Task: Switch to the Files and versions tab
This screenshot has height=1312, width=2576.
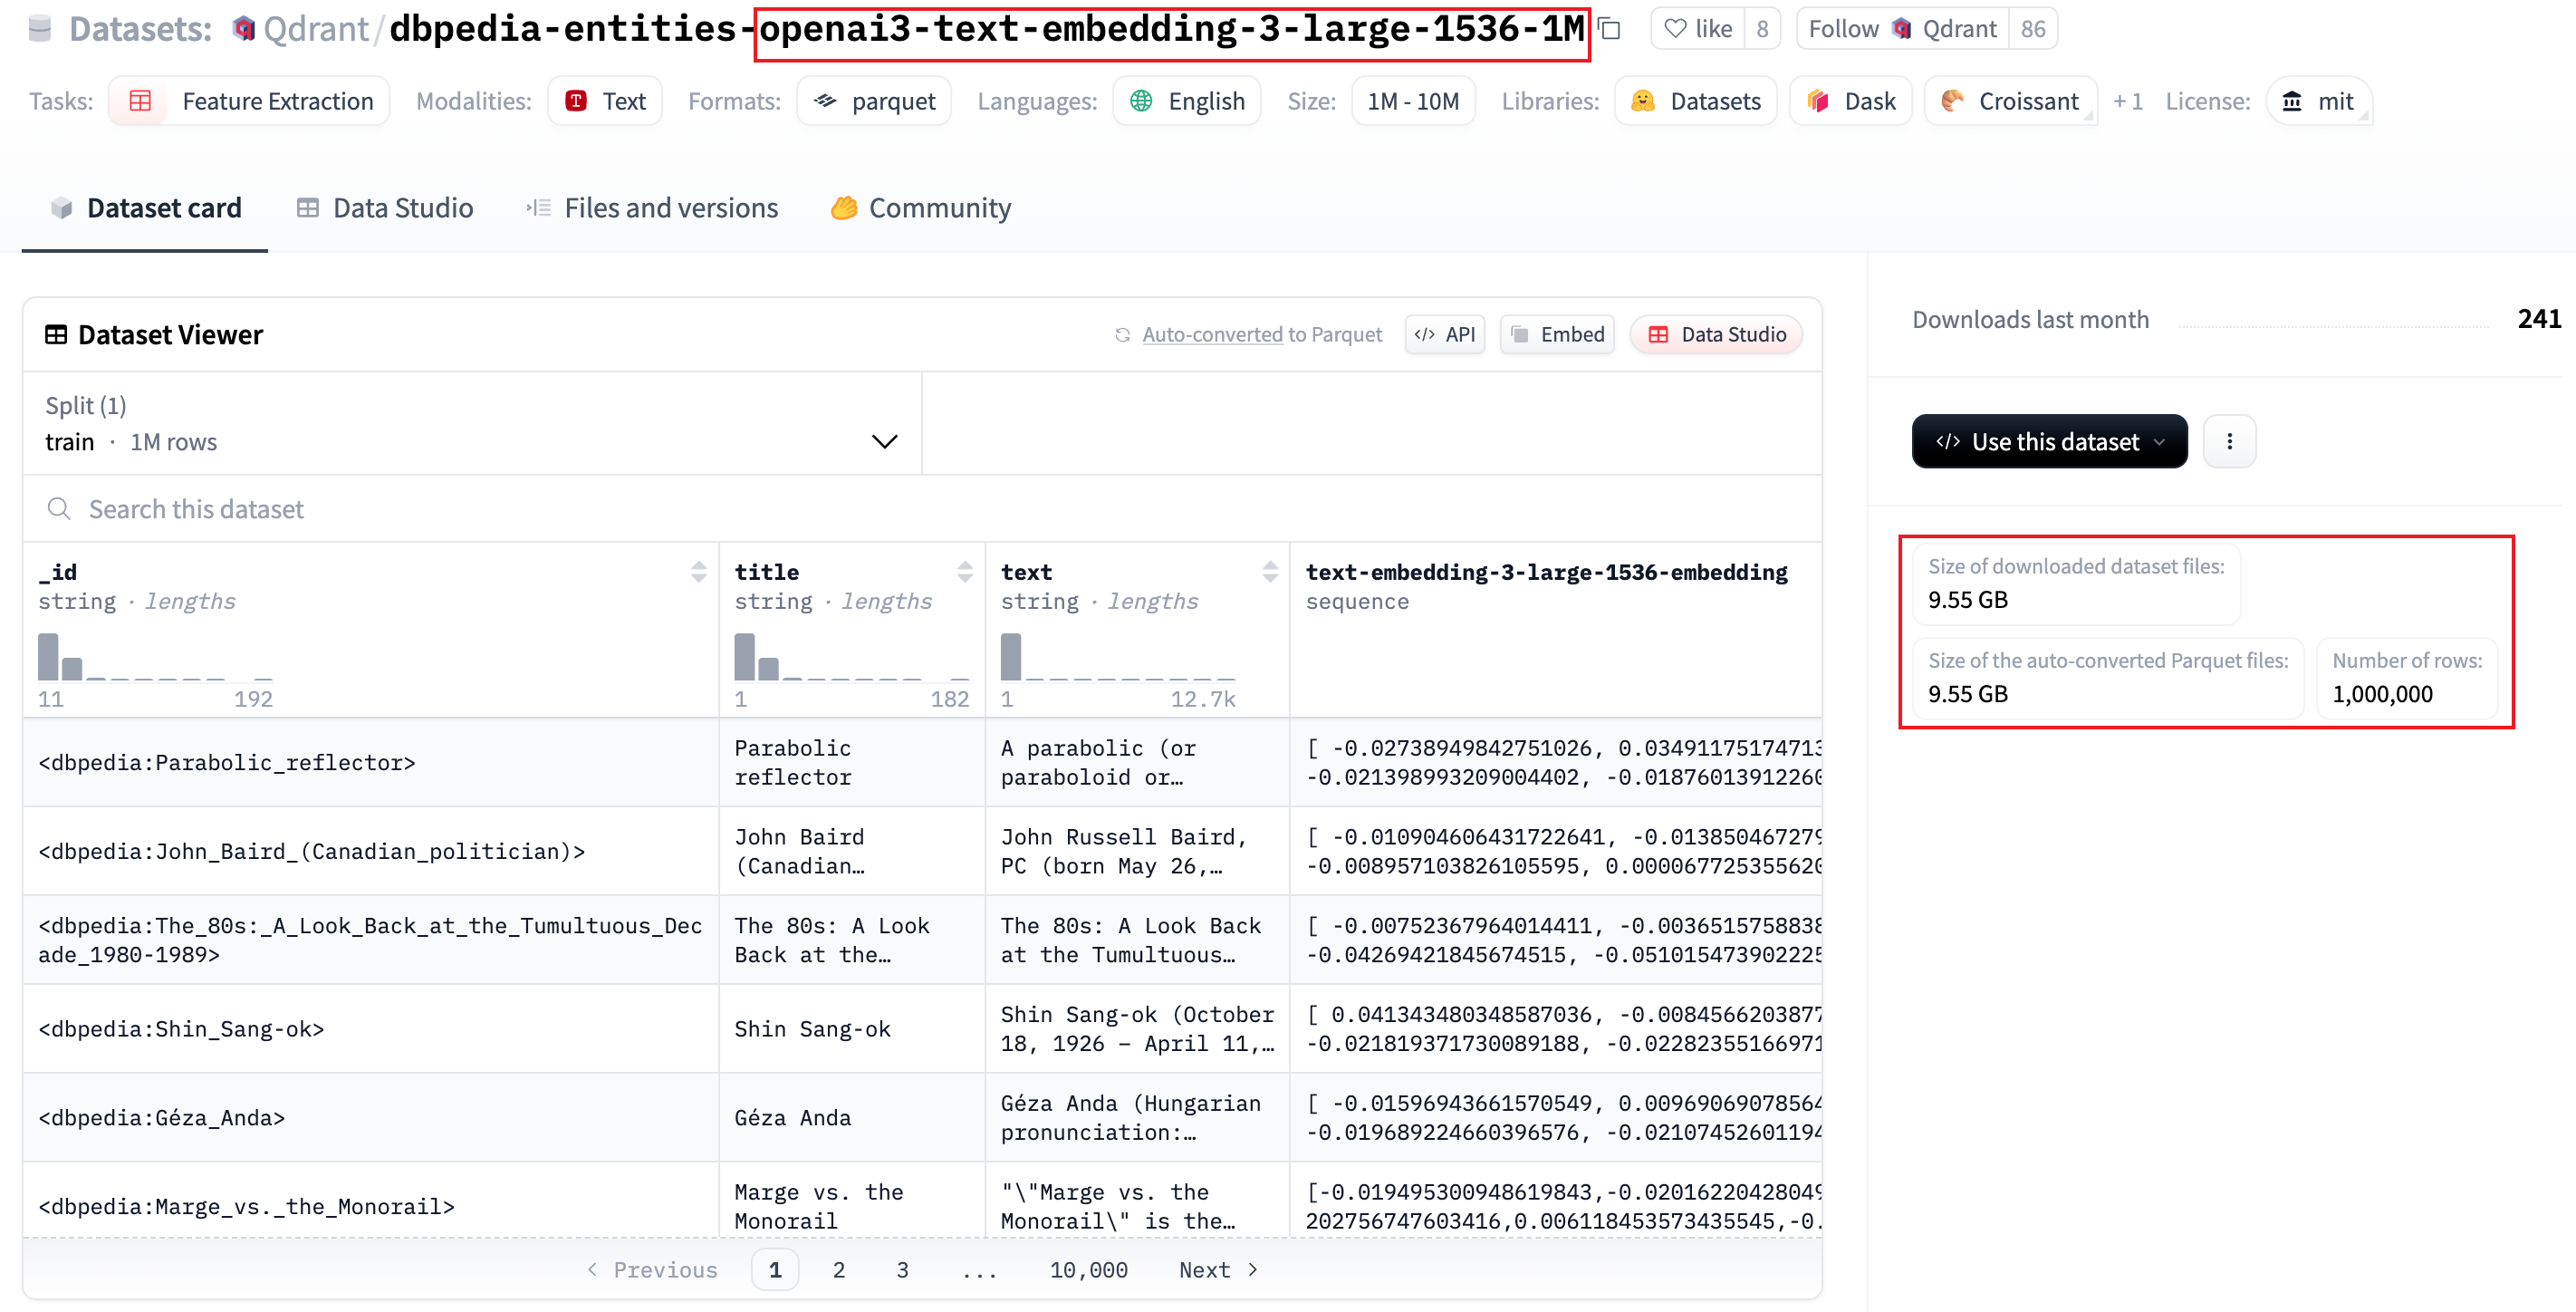Action: 652,208
